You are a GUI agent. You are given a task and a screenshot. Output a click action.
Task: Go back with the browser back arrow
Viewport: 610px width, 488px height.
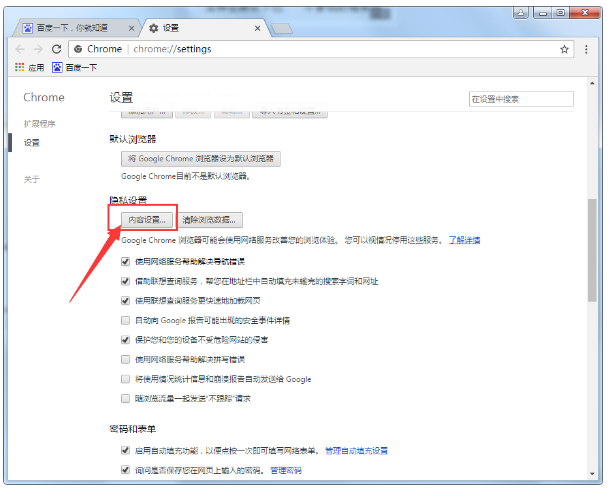(20, 49)
